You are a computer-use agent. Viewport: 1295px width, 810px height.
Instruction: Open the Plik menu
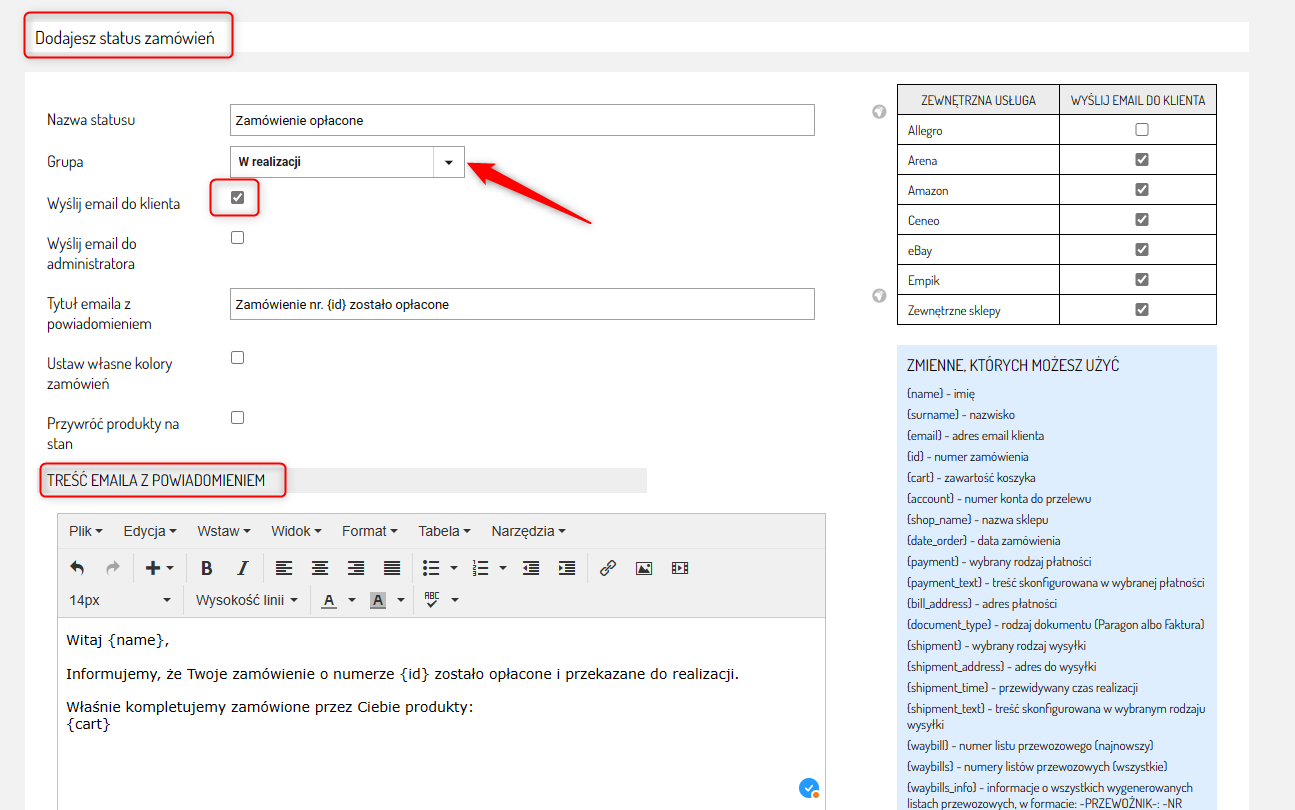pyautogui.click(x=84, y=531)
